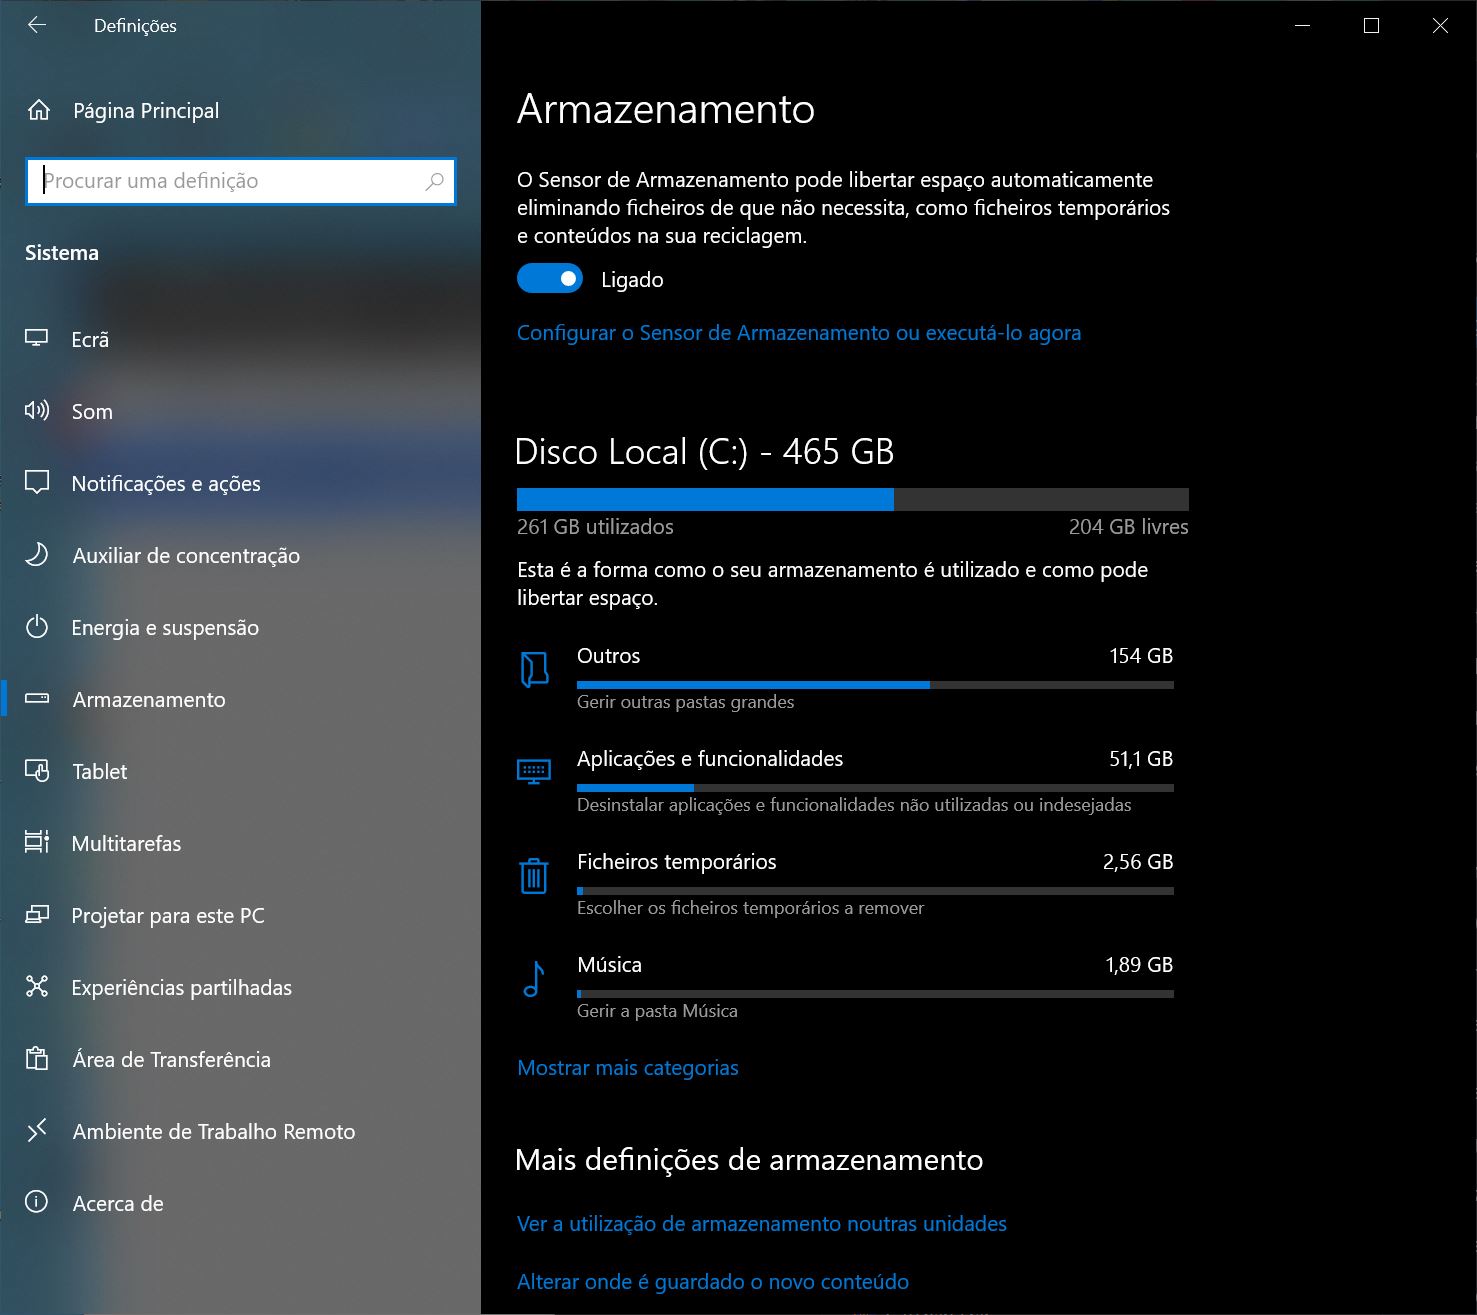This screenshot has width=1477, height=1315.
Task: Click the Experiências partilhadas icon
Action: coord(37,987)
